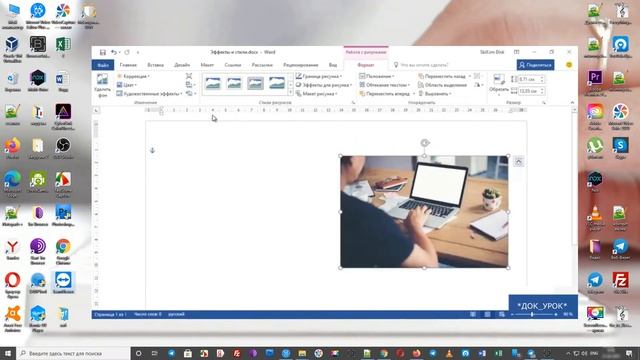
Task: Open the Wrap Text (Обтекание текстом) dropdown
Action: (385, 85)
